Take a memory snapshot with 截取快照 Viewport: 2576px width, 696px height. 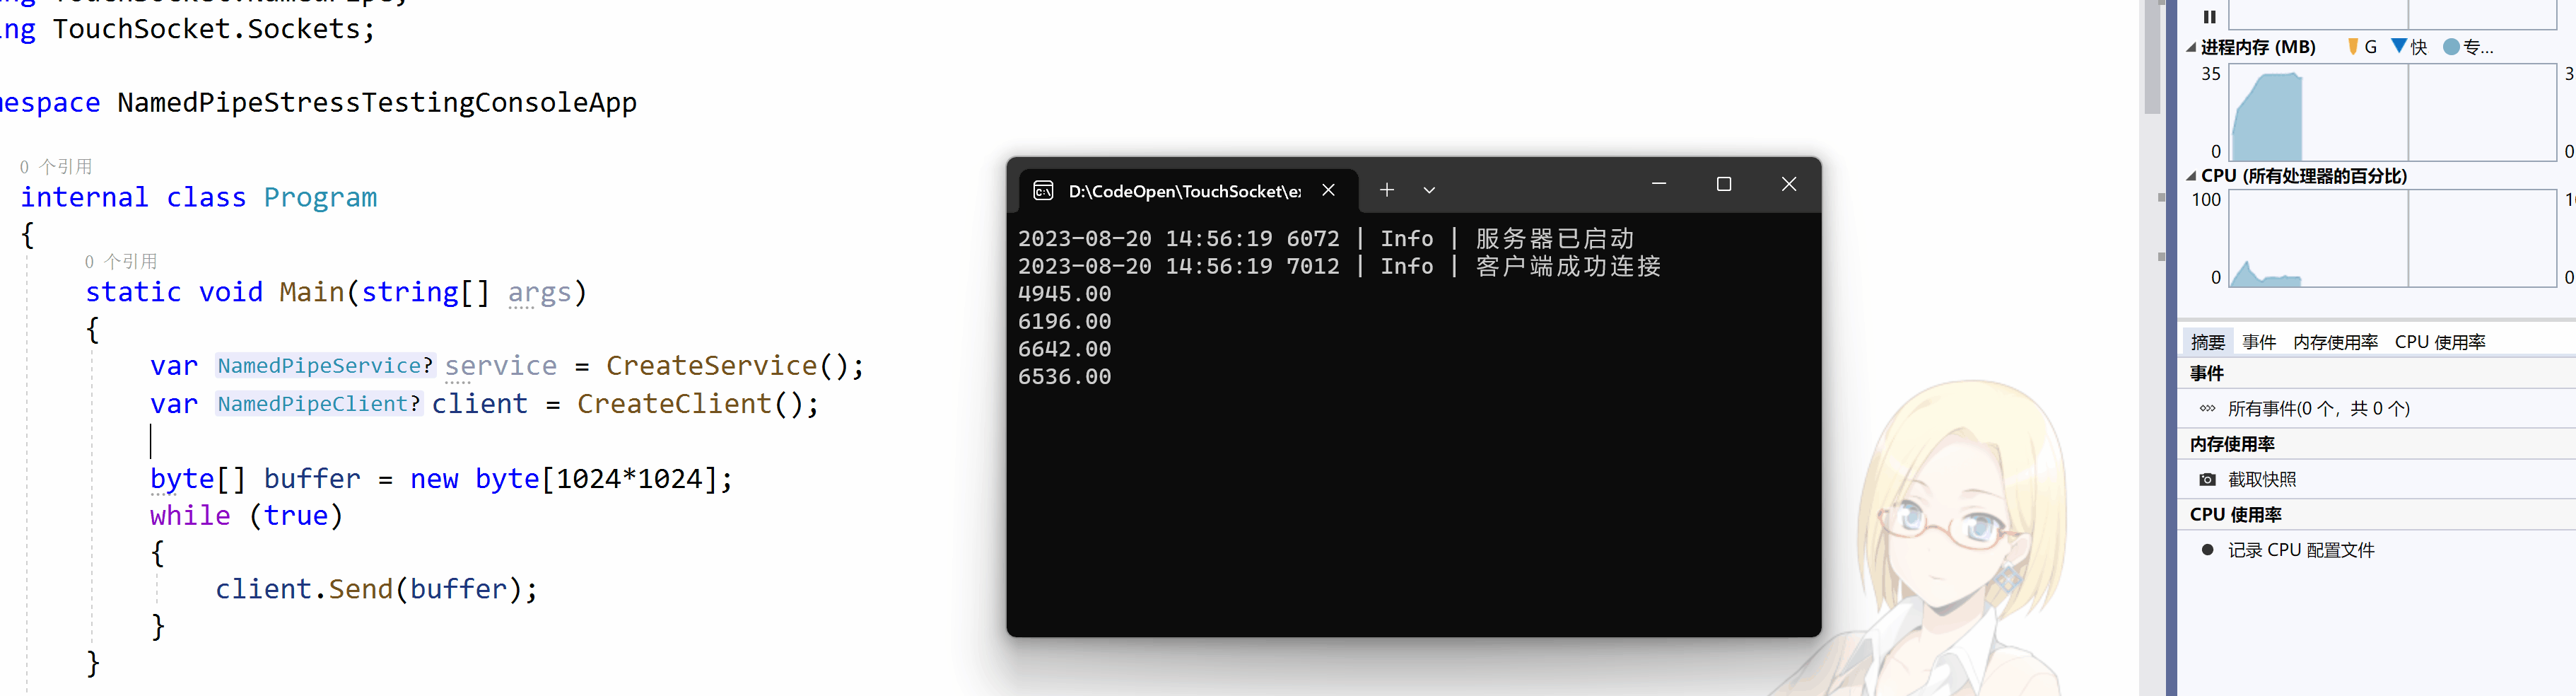point(2262,479)
